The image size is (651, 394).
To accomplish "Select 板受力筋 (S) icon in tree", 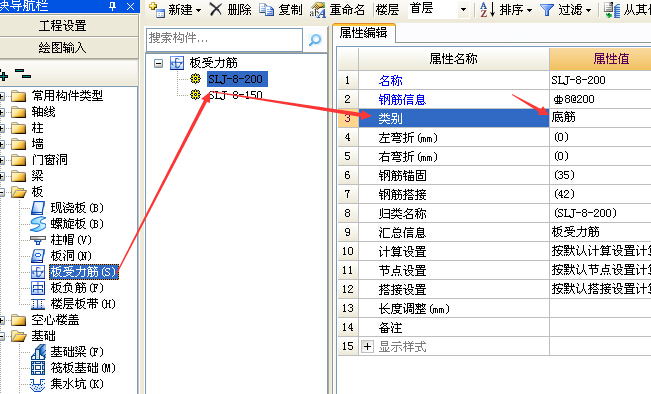I will pos(38,272).
